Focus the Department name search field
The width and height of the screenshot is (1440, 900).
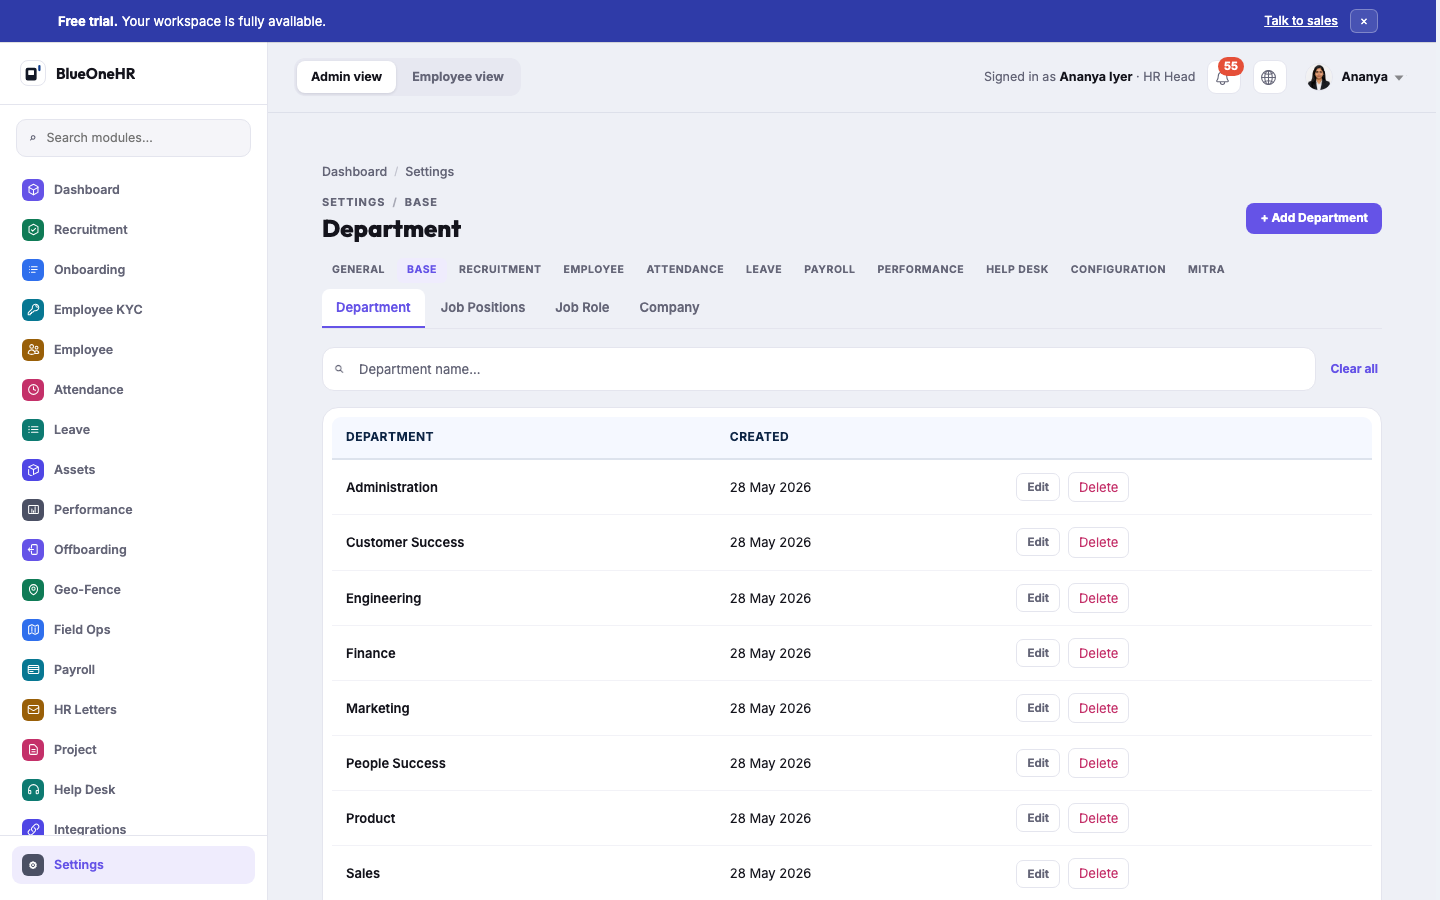pyautogui.click(x=818, y=369)
